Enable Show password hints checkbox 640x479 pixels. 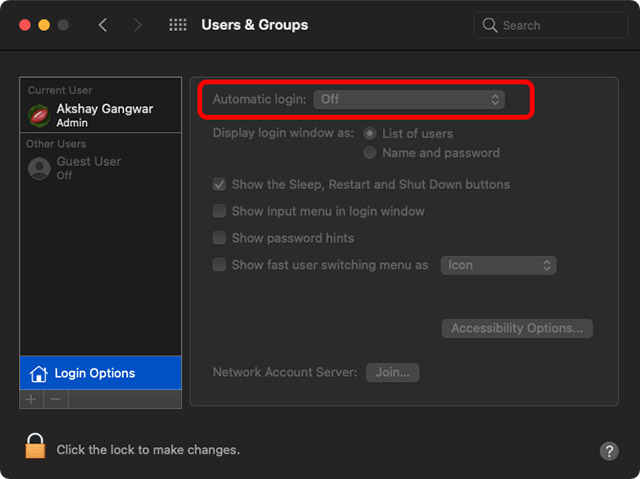219,238
